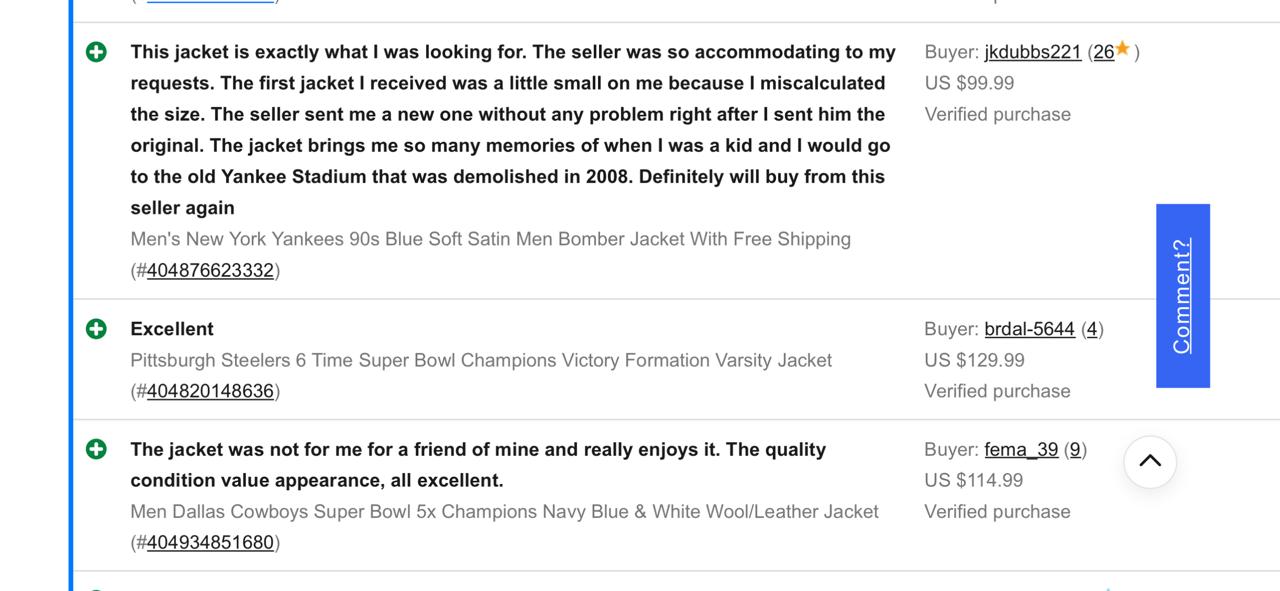Screen dimensions: 1280x591
Task: Select the 'Verified purchase' label on Steelers review
Action: (996, 390)
